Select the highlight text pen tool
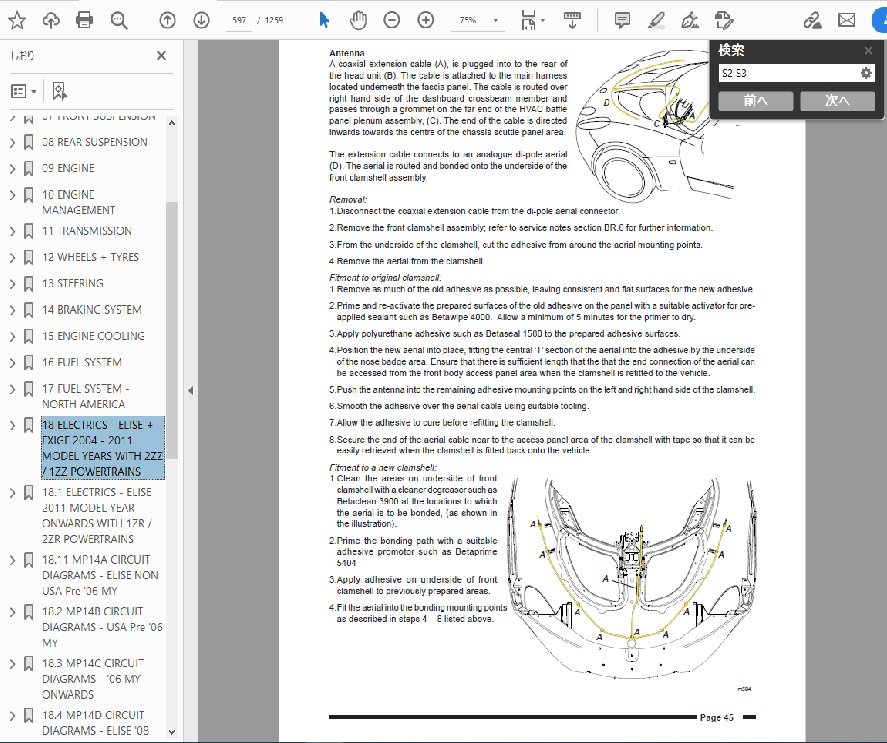887x743 pixels. click(656, 20)
